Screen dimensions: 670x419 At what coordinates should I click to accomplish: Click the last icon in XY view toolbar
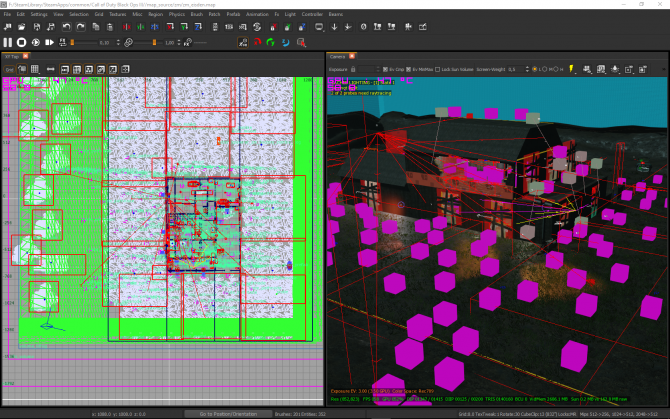coord(125,69)
